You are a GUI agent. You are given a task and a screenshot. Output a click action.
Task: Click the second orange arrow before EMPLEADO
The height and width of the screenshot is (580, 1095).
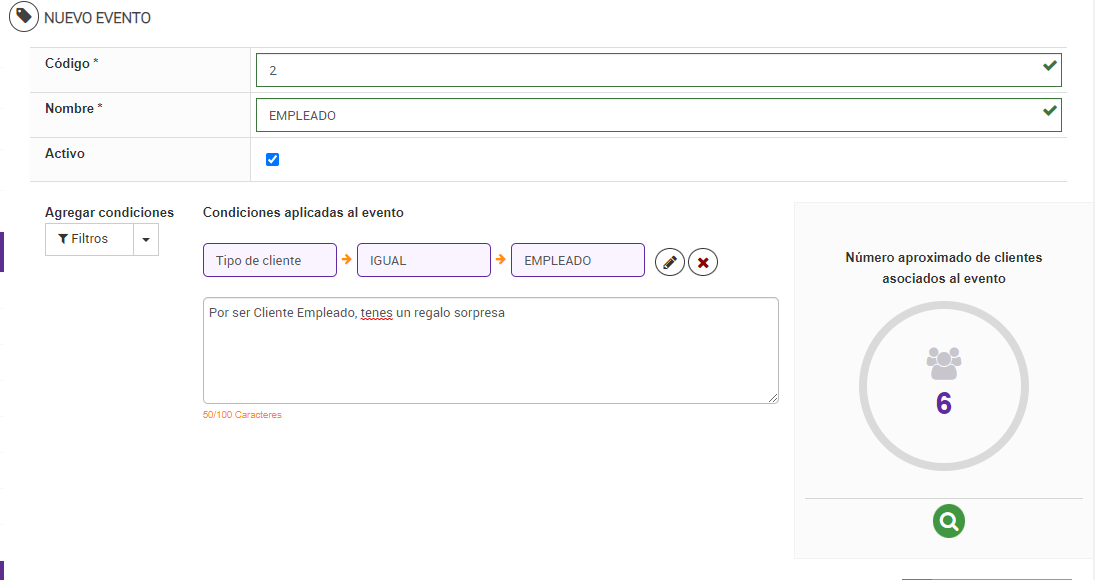point(501,260)
